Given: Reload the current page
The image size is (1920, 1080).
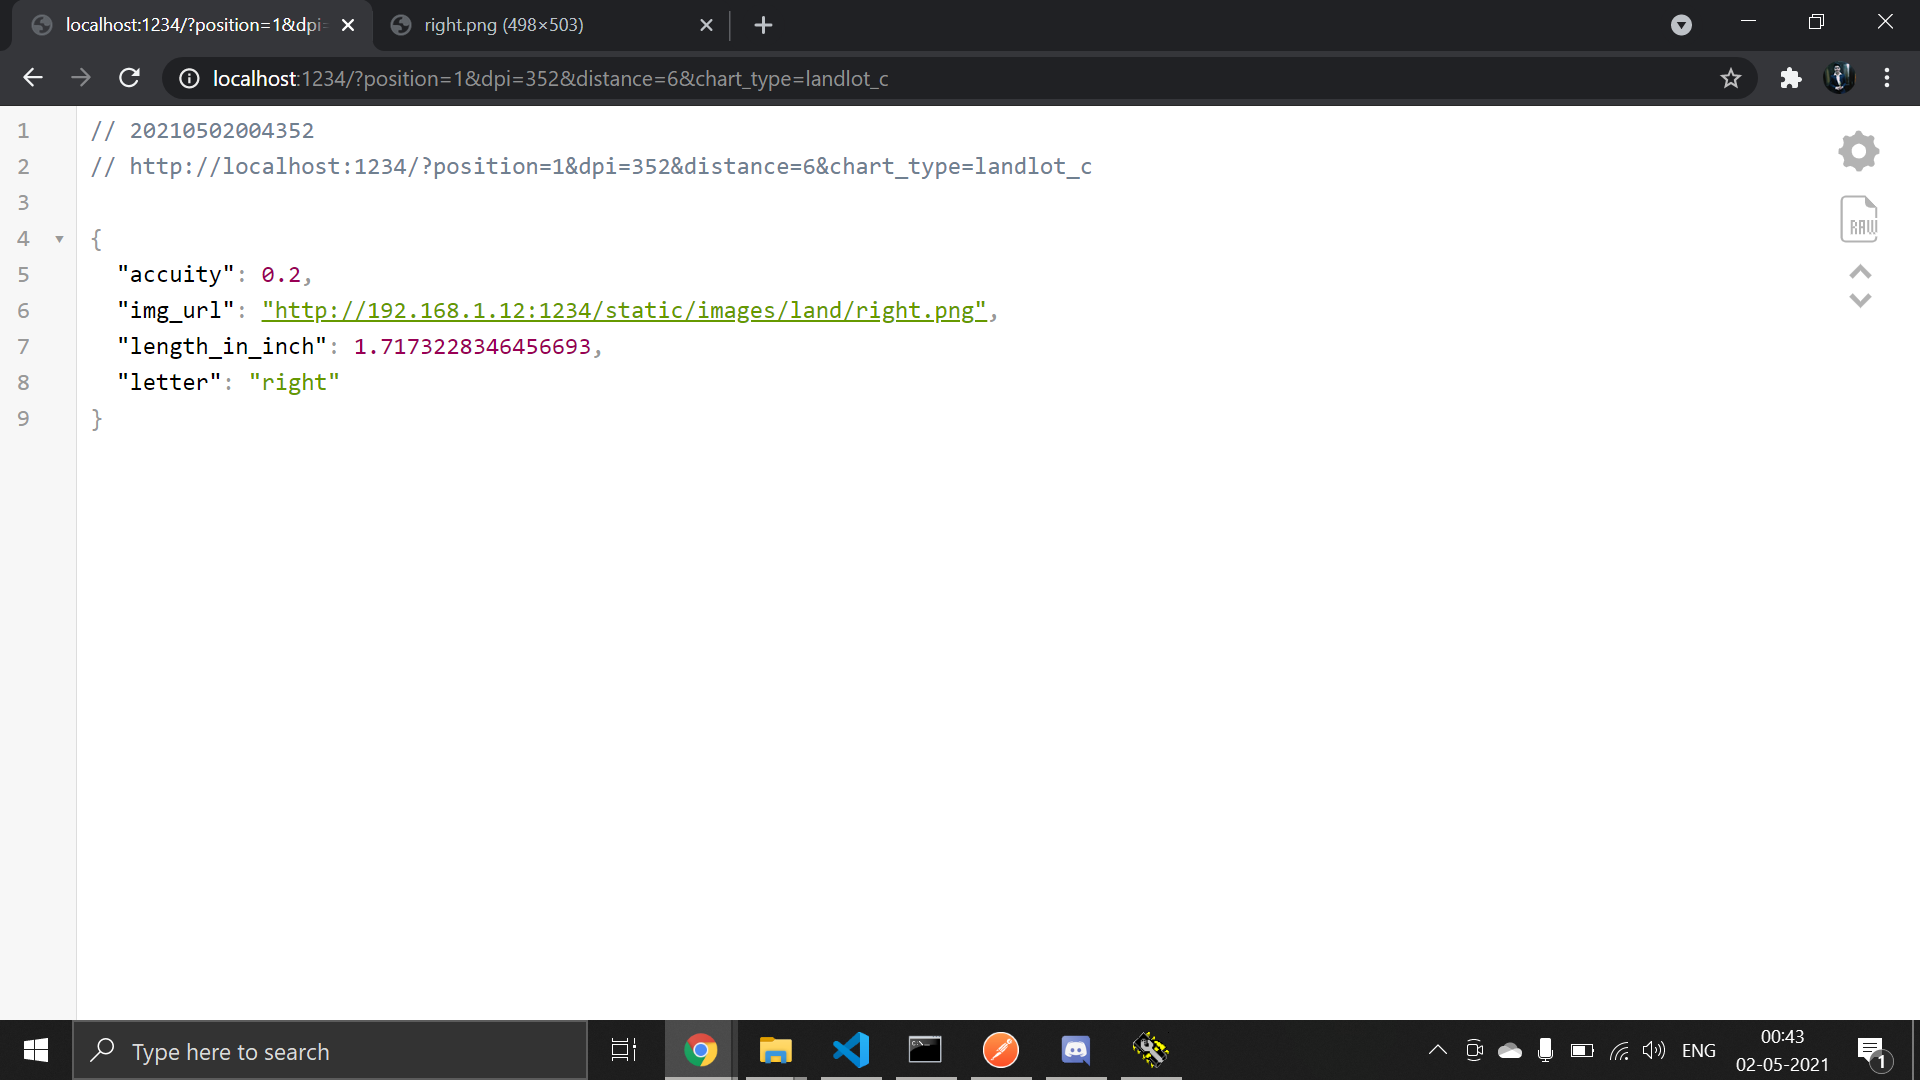Looking at the screenshot, I should click(129, 78).
